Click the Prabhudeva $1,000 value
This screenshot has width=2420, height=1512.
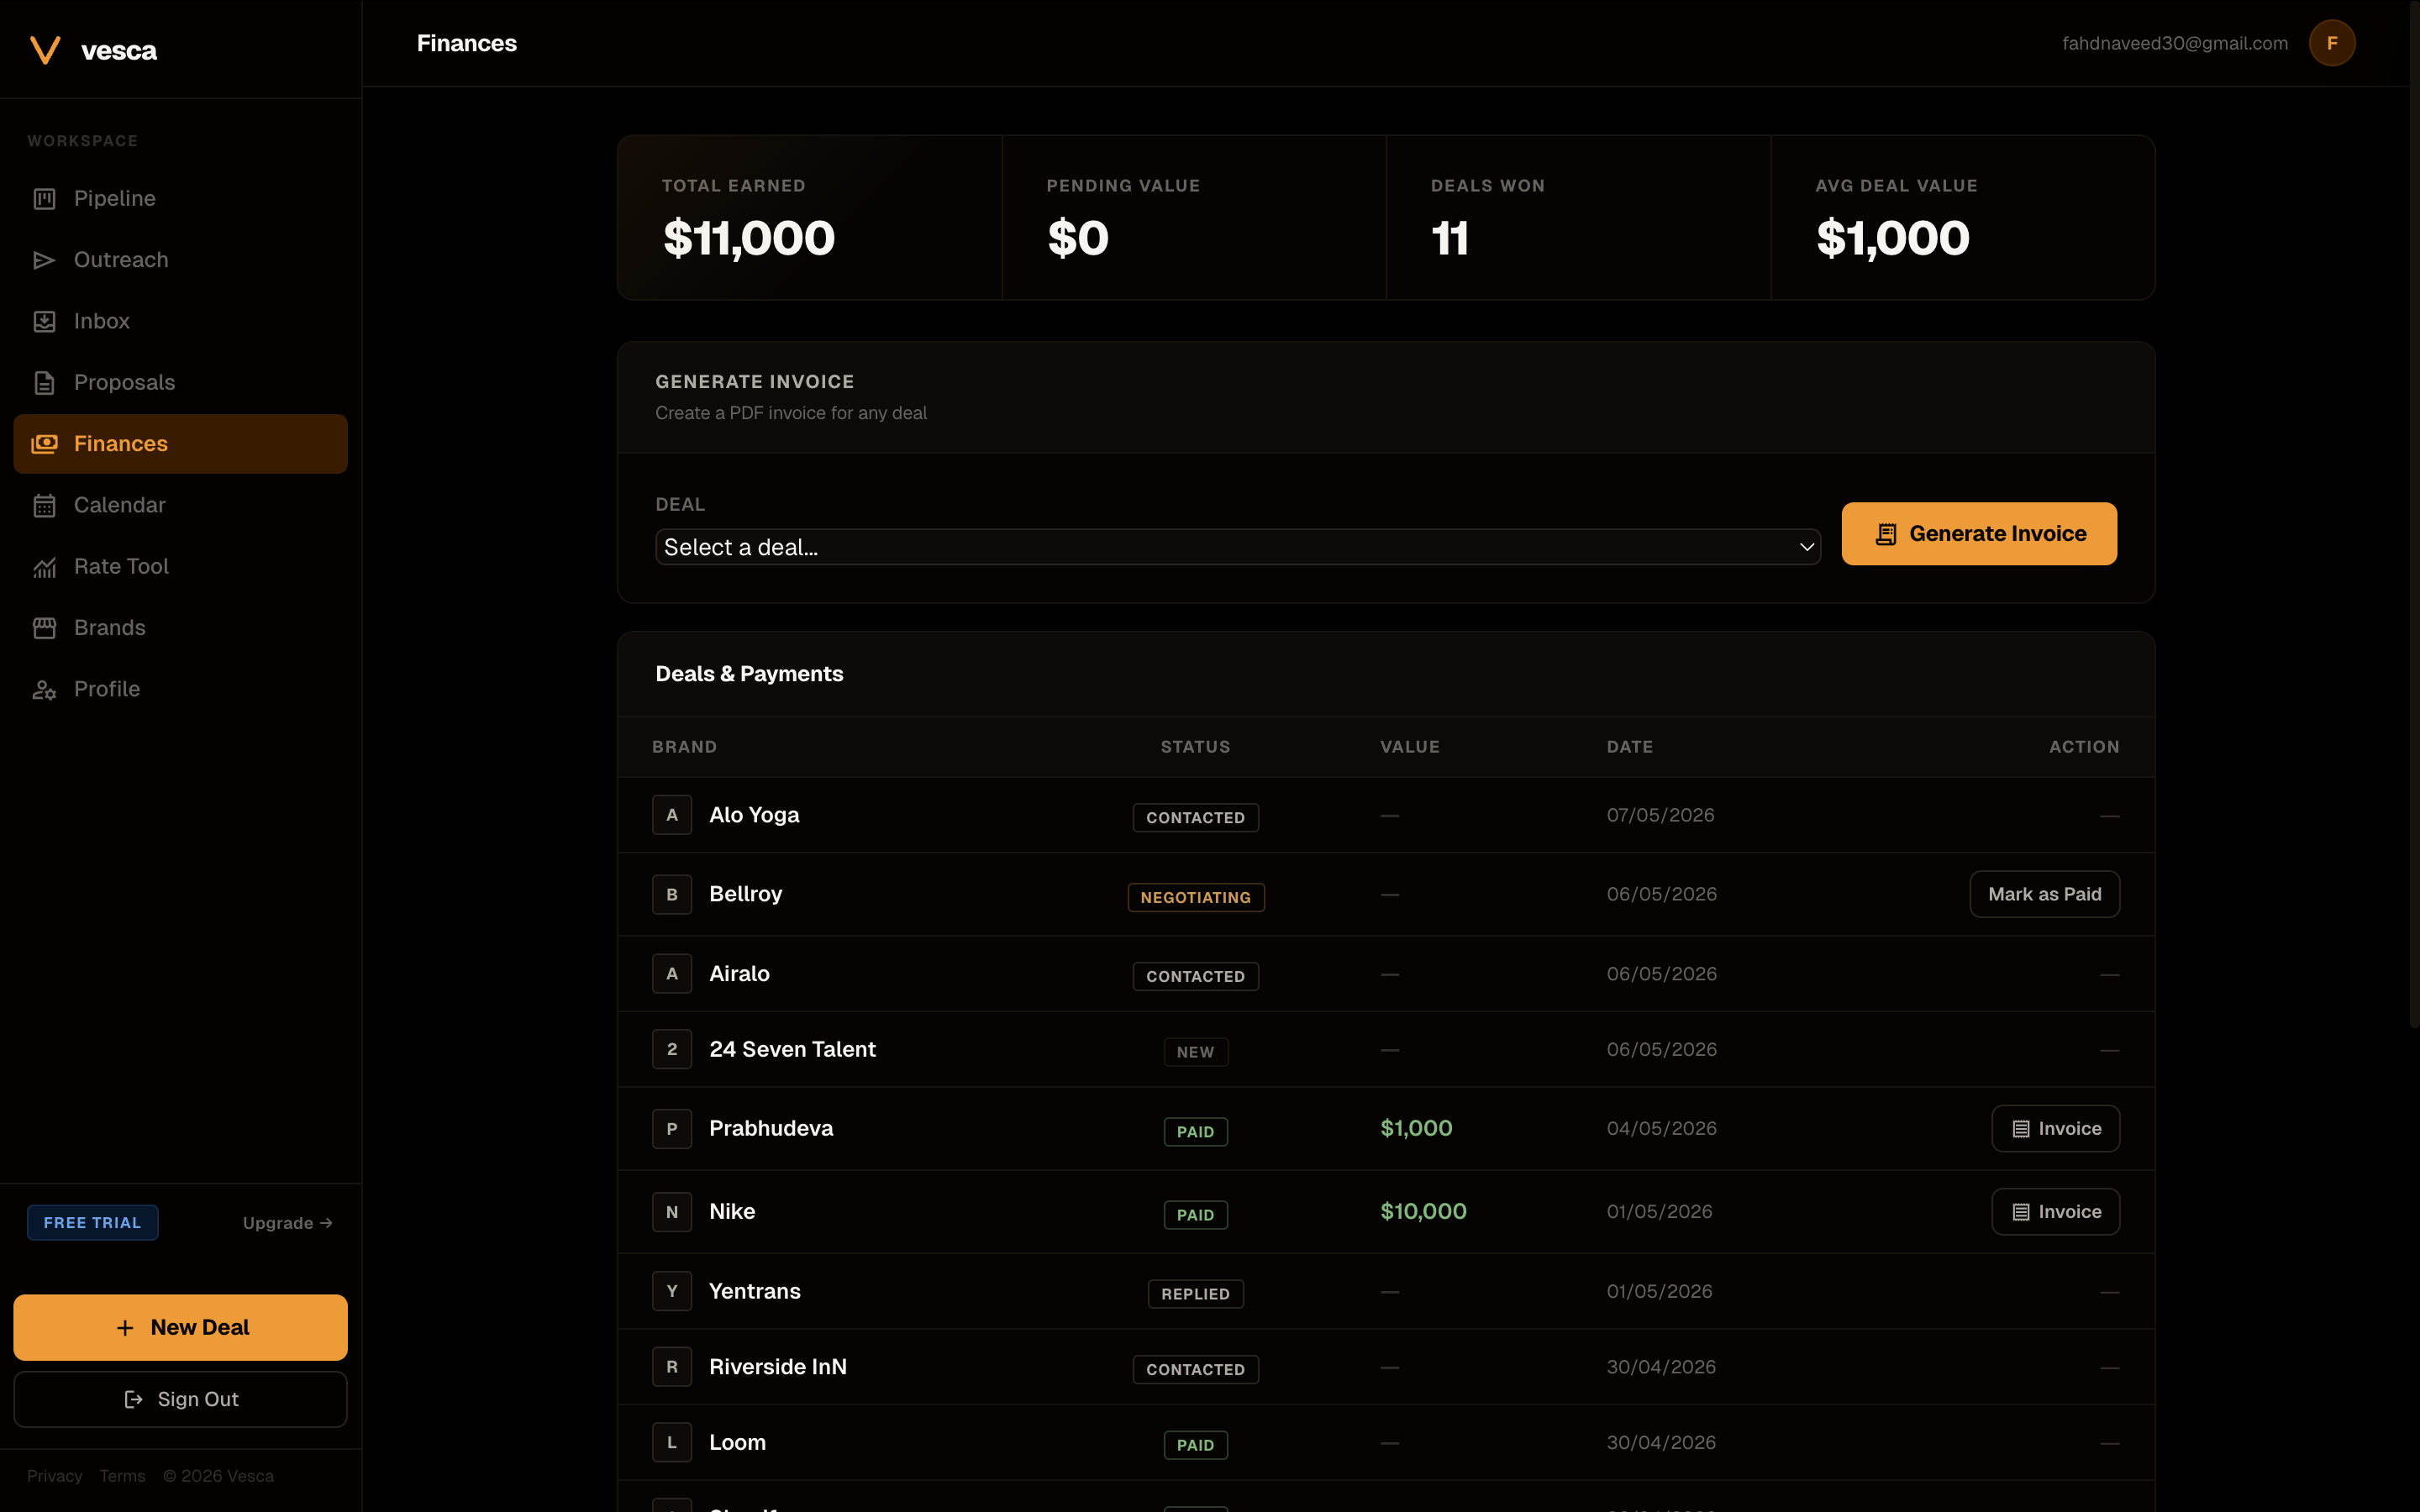click(1416, 1129)
